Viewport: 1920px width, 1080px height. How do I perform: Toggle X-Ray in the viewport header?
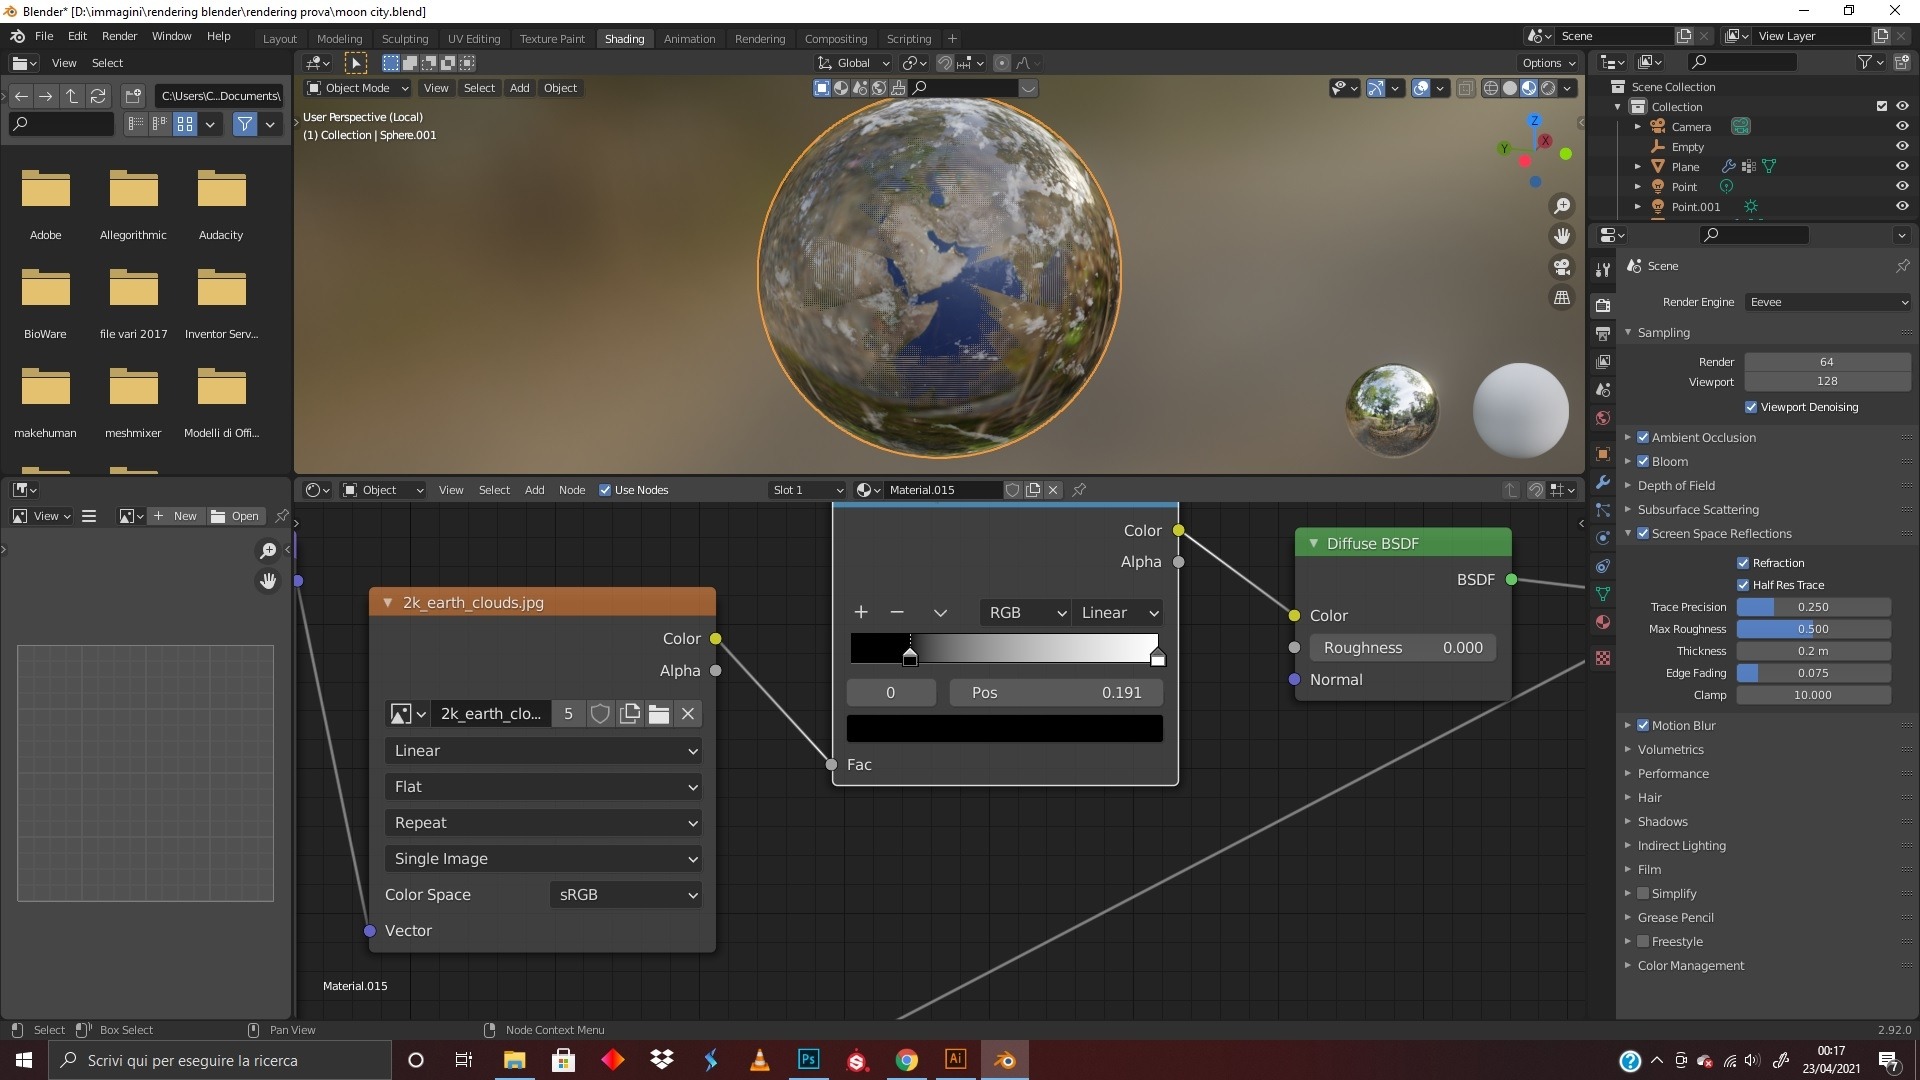click(x=1465, y=88)
